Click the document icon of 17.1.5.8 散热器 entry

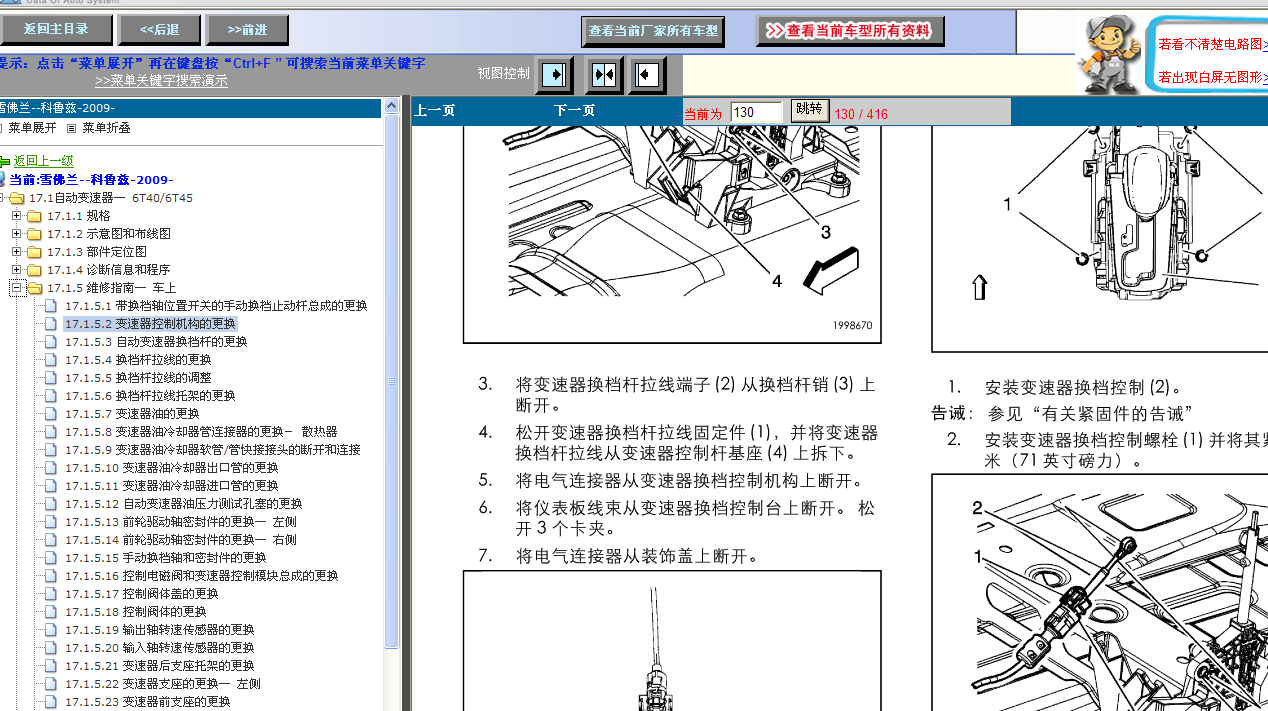pos(50,432)
